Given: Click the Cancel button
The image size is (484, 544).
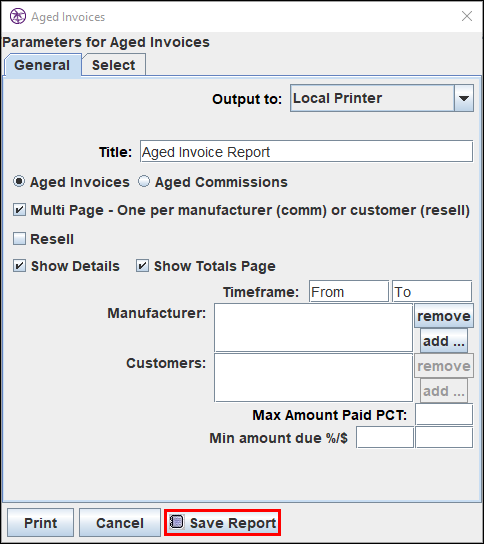Looking at the screenshot, I should (120, 523).
